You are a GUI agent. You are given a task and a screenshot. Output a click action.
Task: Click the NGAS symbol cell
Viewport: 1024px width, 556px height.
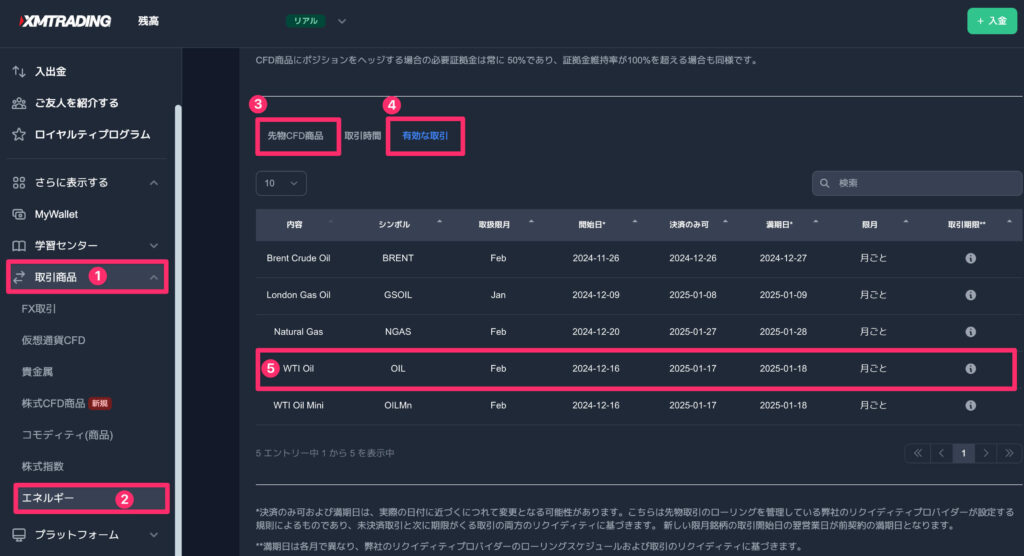point(398,331)
